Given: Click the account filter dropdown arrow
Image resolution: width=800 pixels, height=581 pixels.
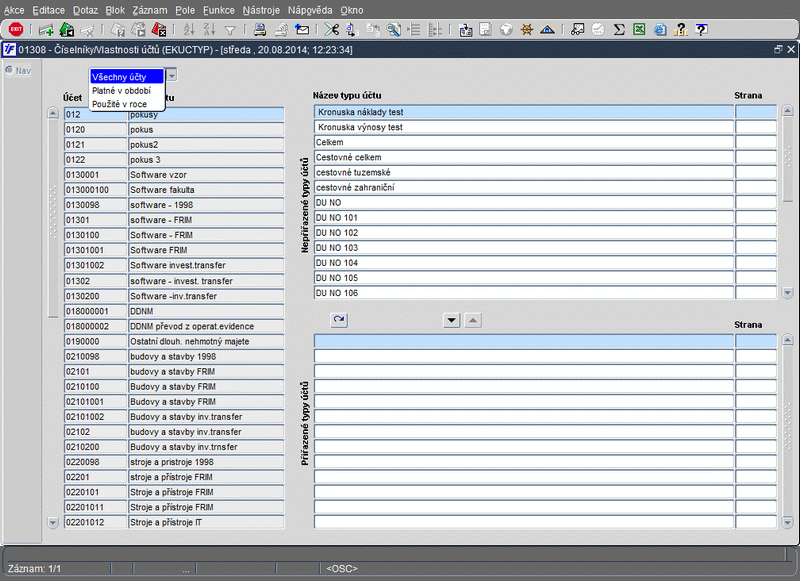Looking at the screenshot, I should pyautogui.click(x=172, y=75).
